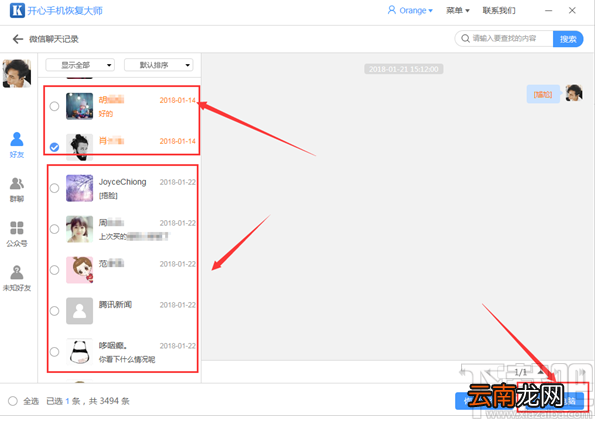The height and width of the screenshot is (424, 601).
Task: Select the radio button for 哆啦图
Action: 54,352
